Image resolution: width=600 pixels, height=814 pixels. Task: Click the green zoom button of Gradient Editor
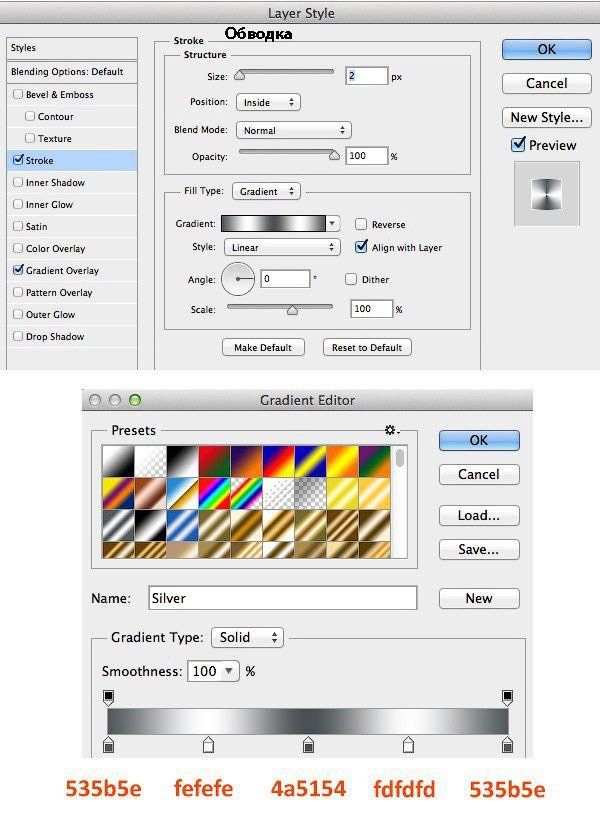[x=135, y=400]
